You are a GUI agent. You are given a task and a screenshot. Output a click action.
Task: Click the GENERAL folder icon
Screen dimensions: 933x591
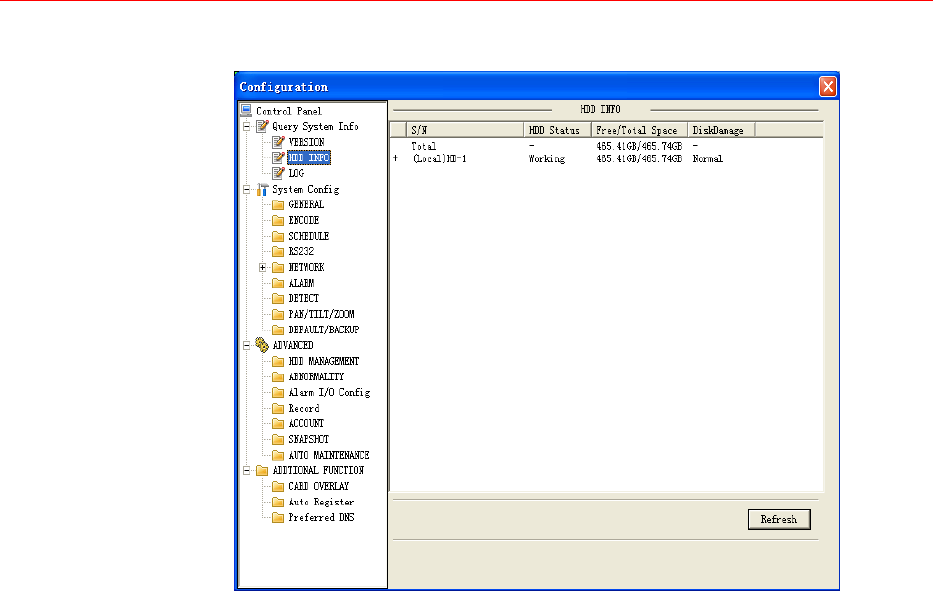pos(278,205)
